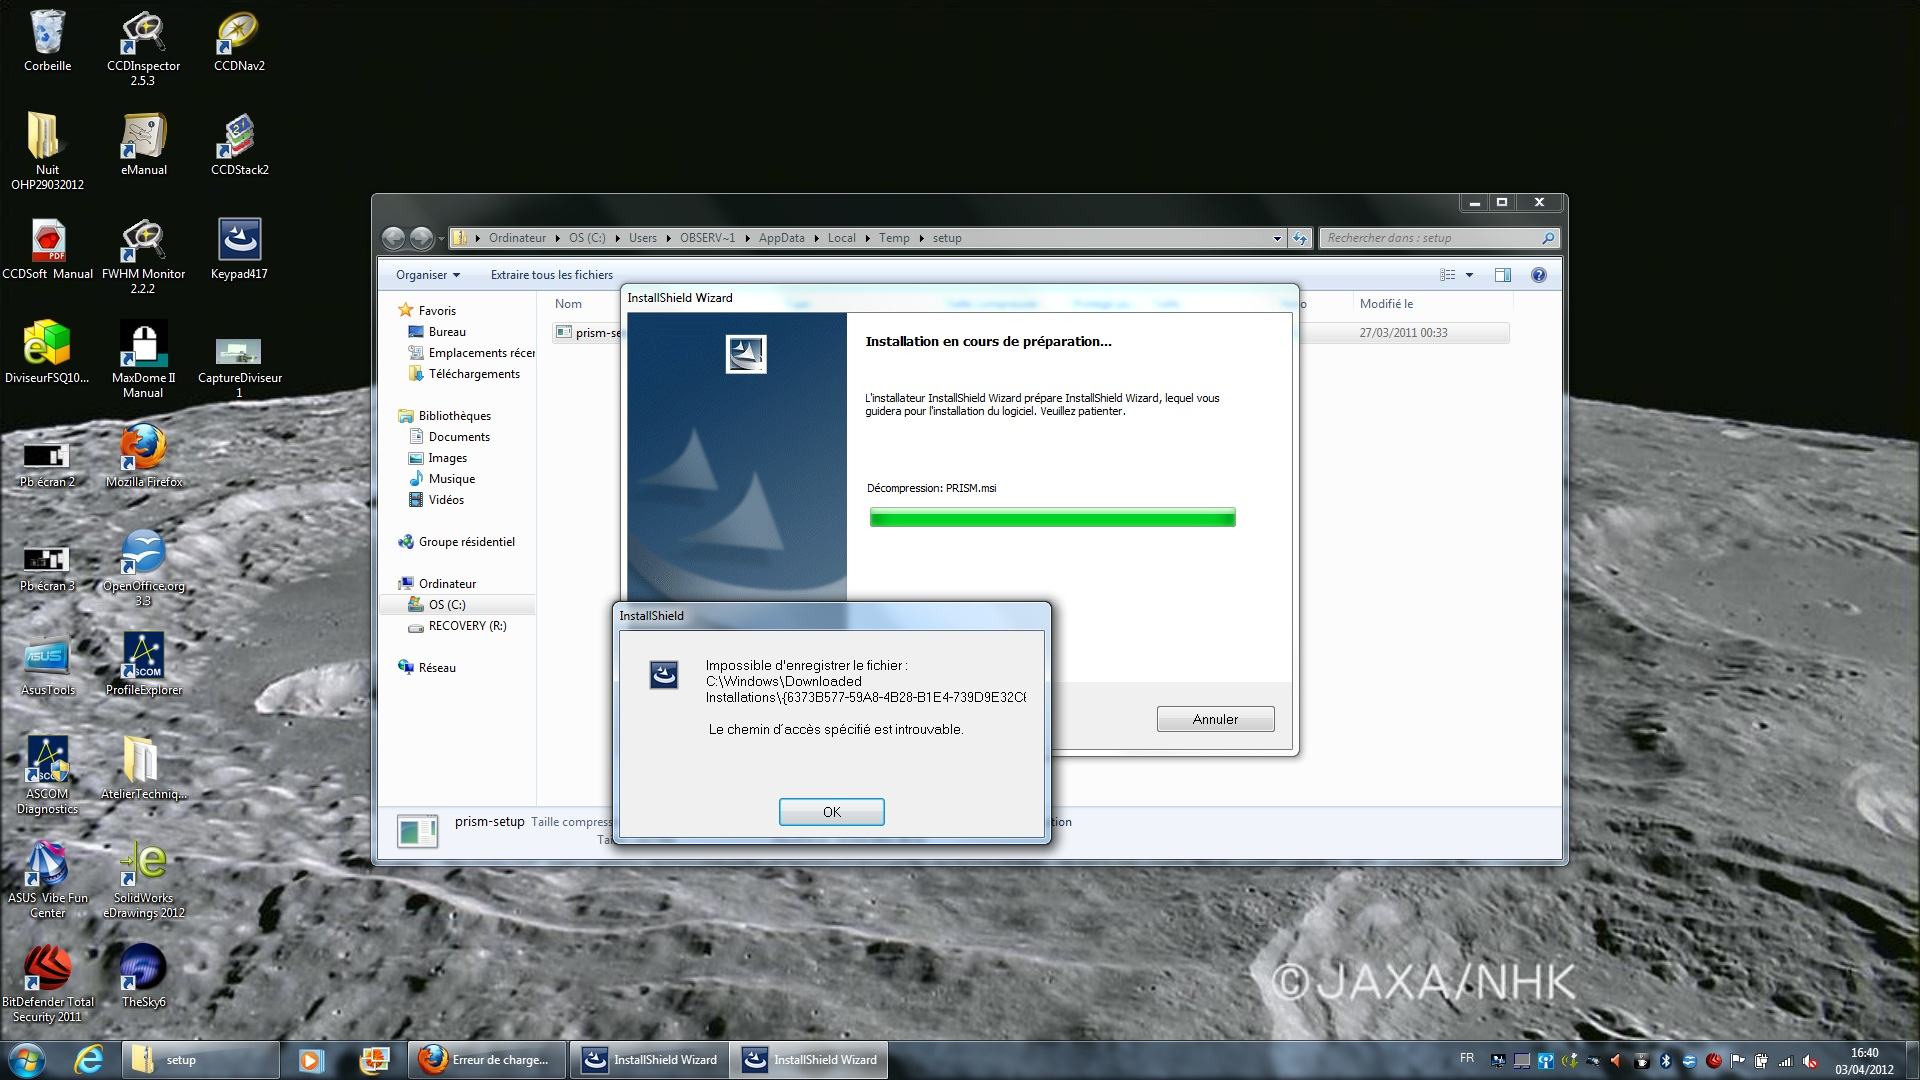Image resolution: width=1920 pixels, height=1080 pixels.
Task: Click the Annuler button in the wizard
Action: 1215,719
